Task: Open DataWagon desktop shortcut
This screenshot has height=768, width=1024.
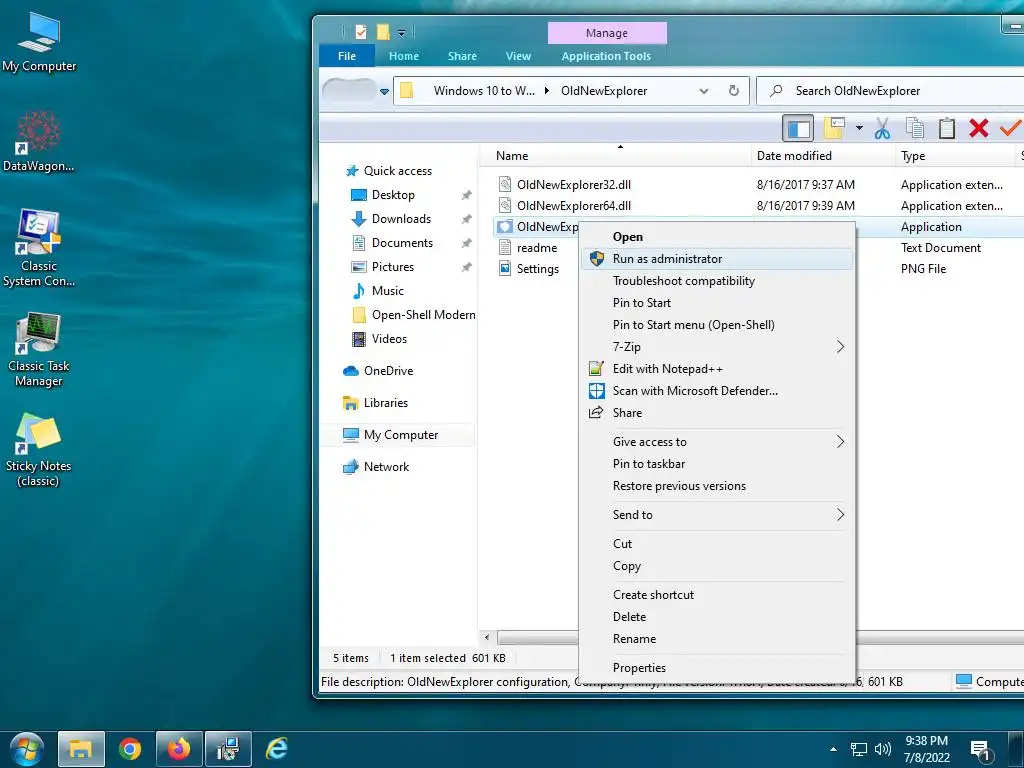Action: pos(39,141)
